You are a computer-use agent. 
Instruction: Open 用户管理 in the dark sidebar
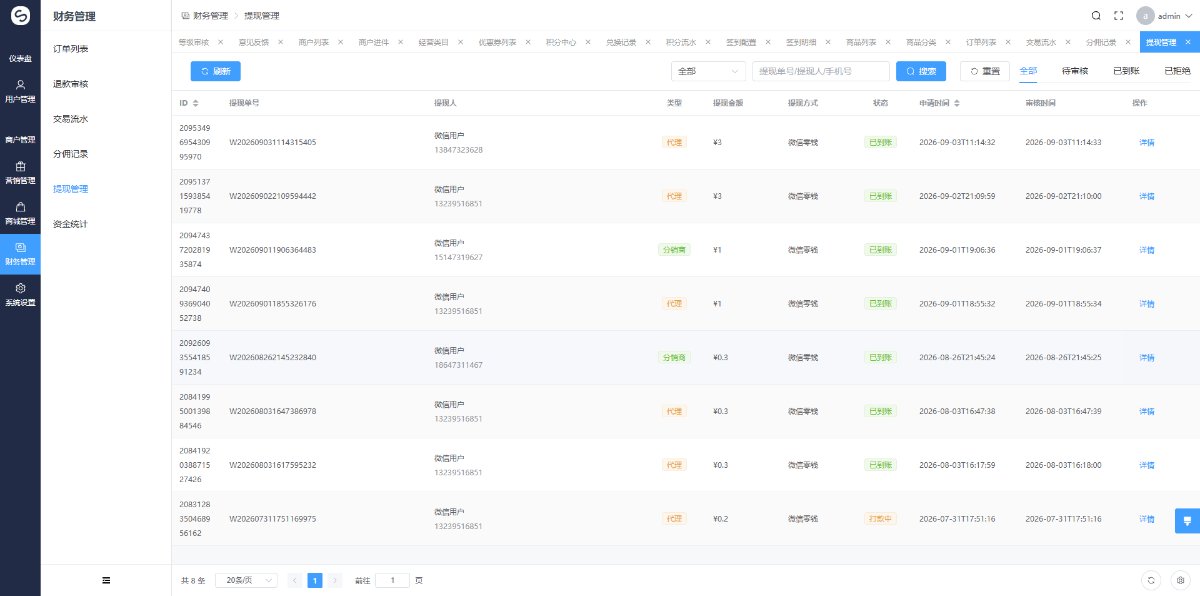tap(20, 91)
